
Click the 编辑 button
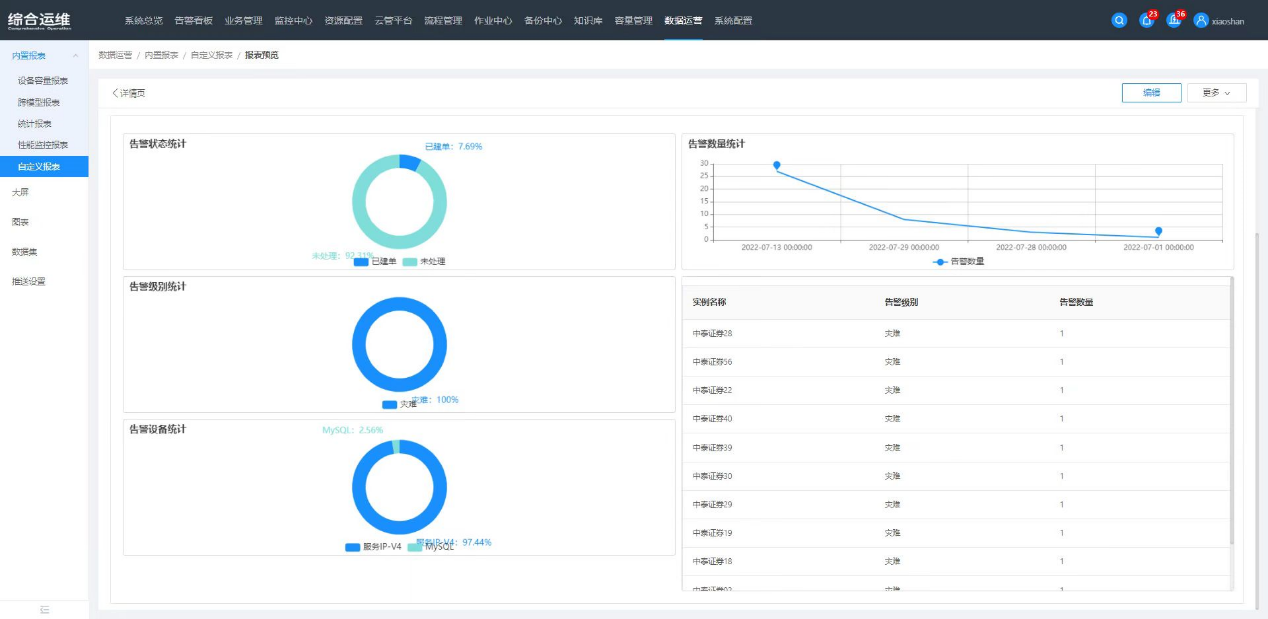pos(1151,93)
